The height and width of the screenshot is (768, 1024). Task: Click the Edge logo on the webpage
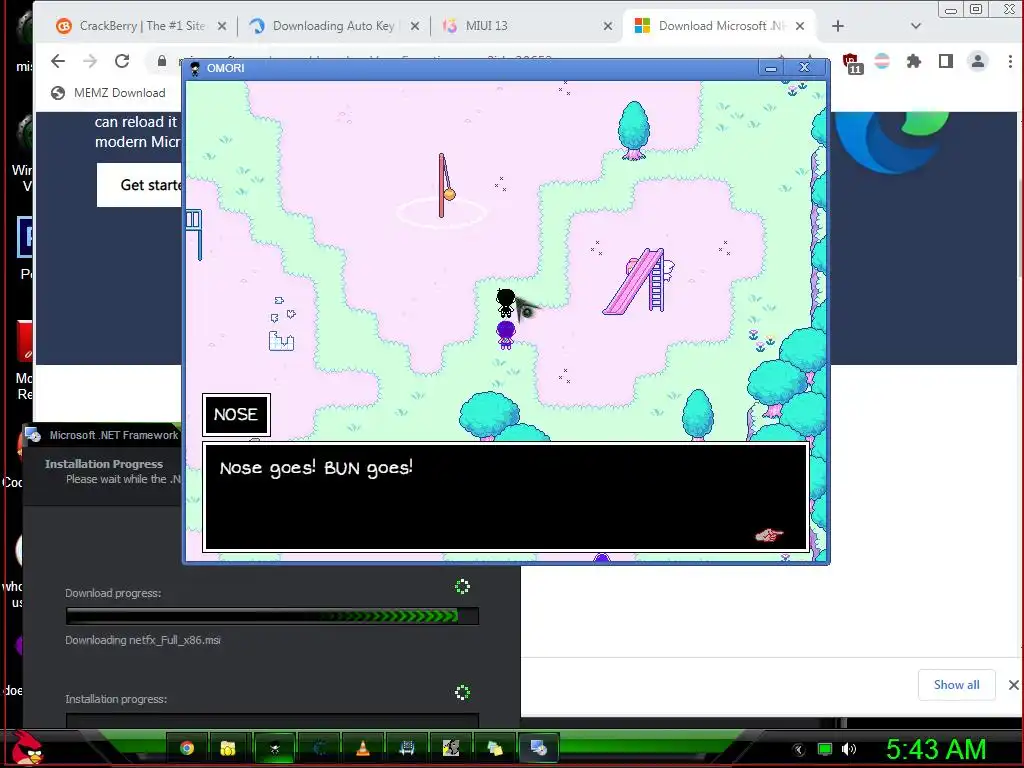tap(891, 142)
